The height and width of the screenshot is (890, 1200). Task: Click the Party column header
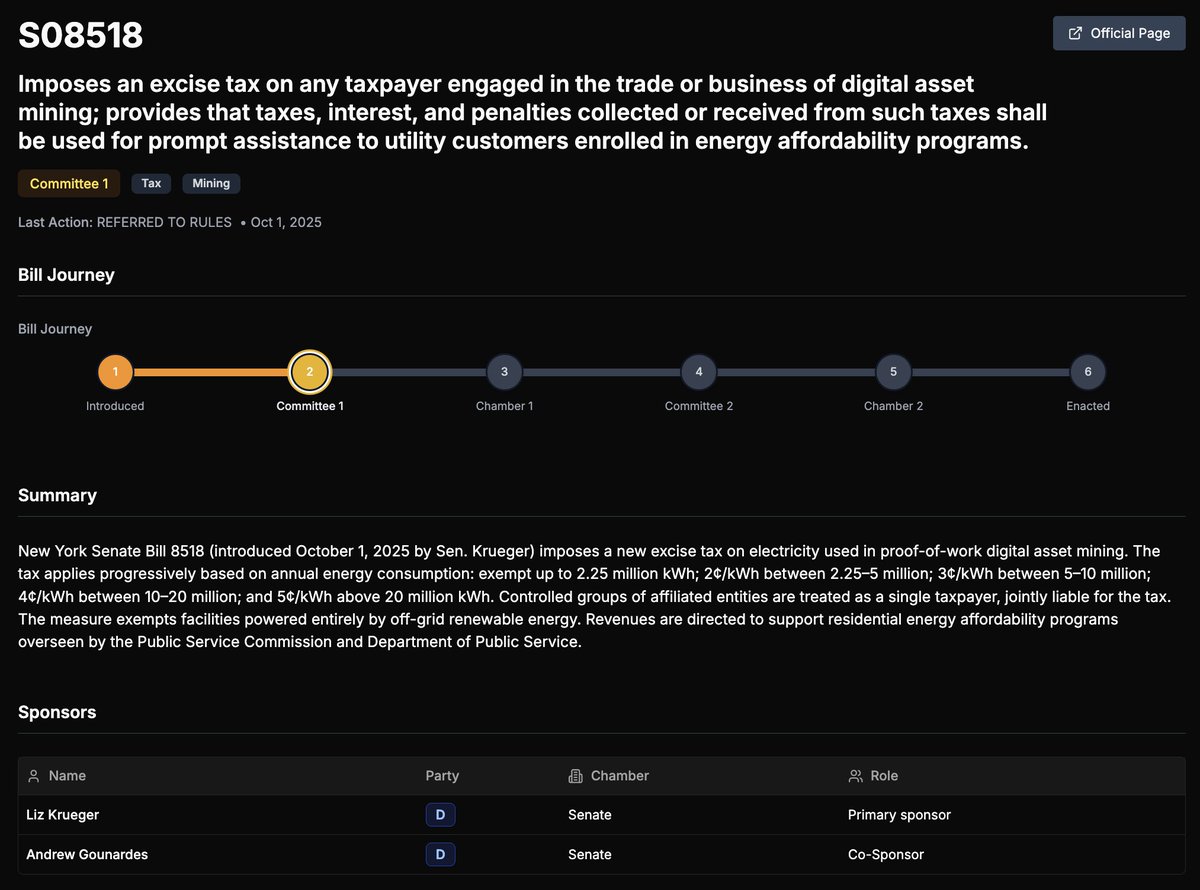(x=442, y=776)
